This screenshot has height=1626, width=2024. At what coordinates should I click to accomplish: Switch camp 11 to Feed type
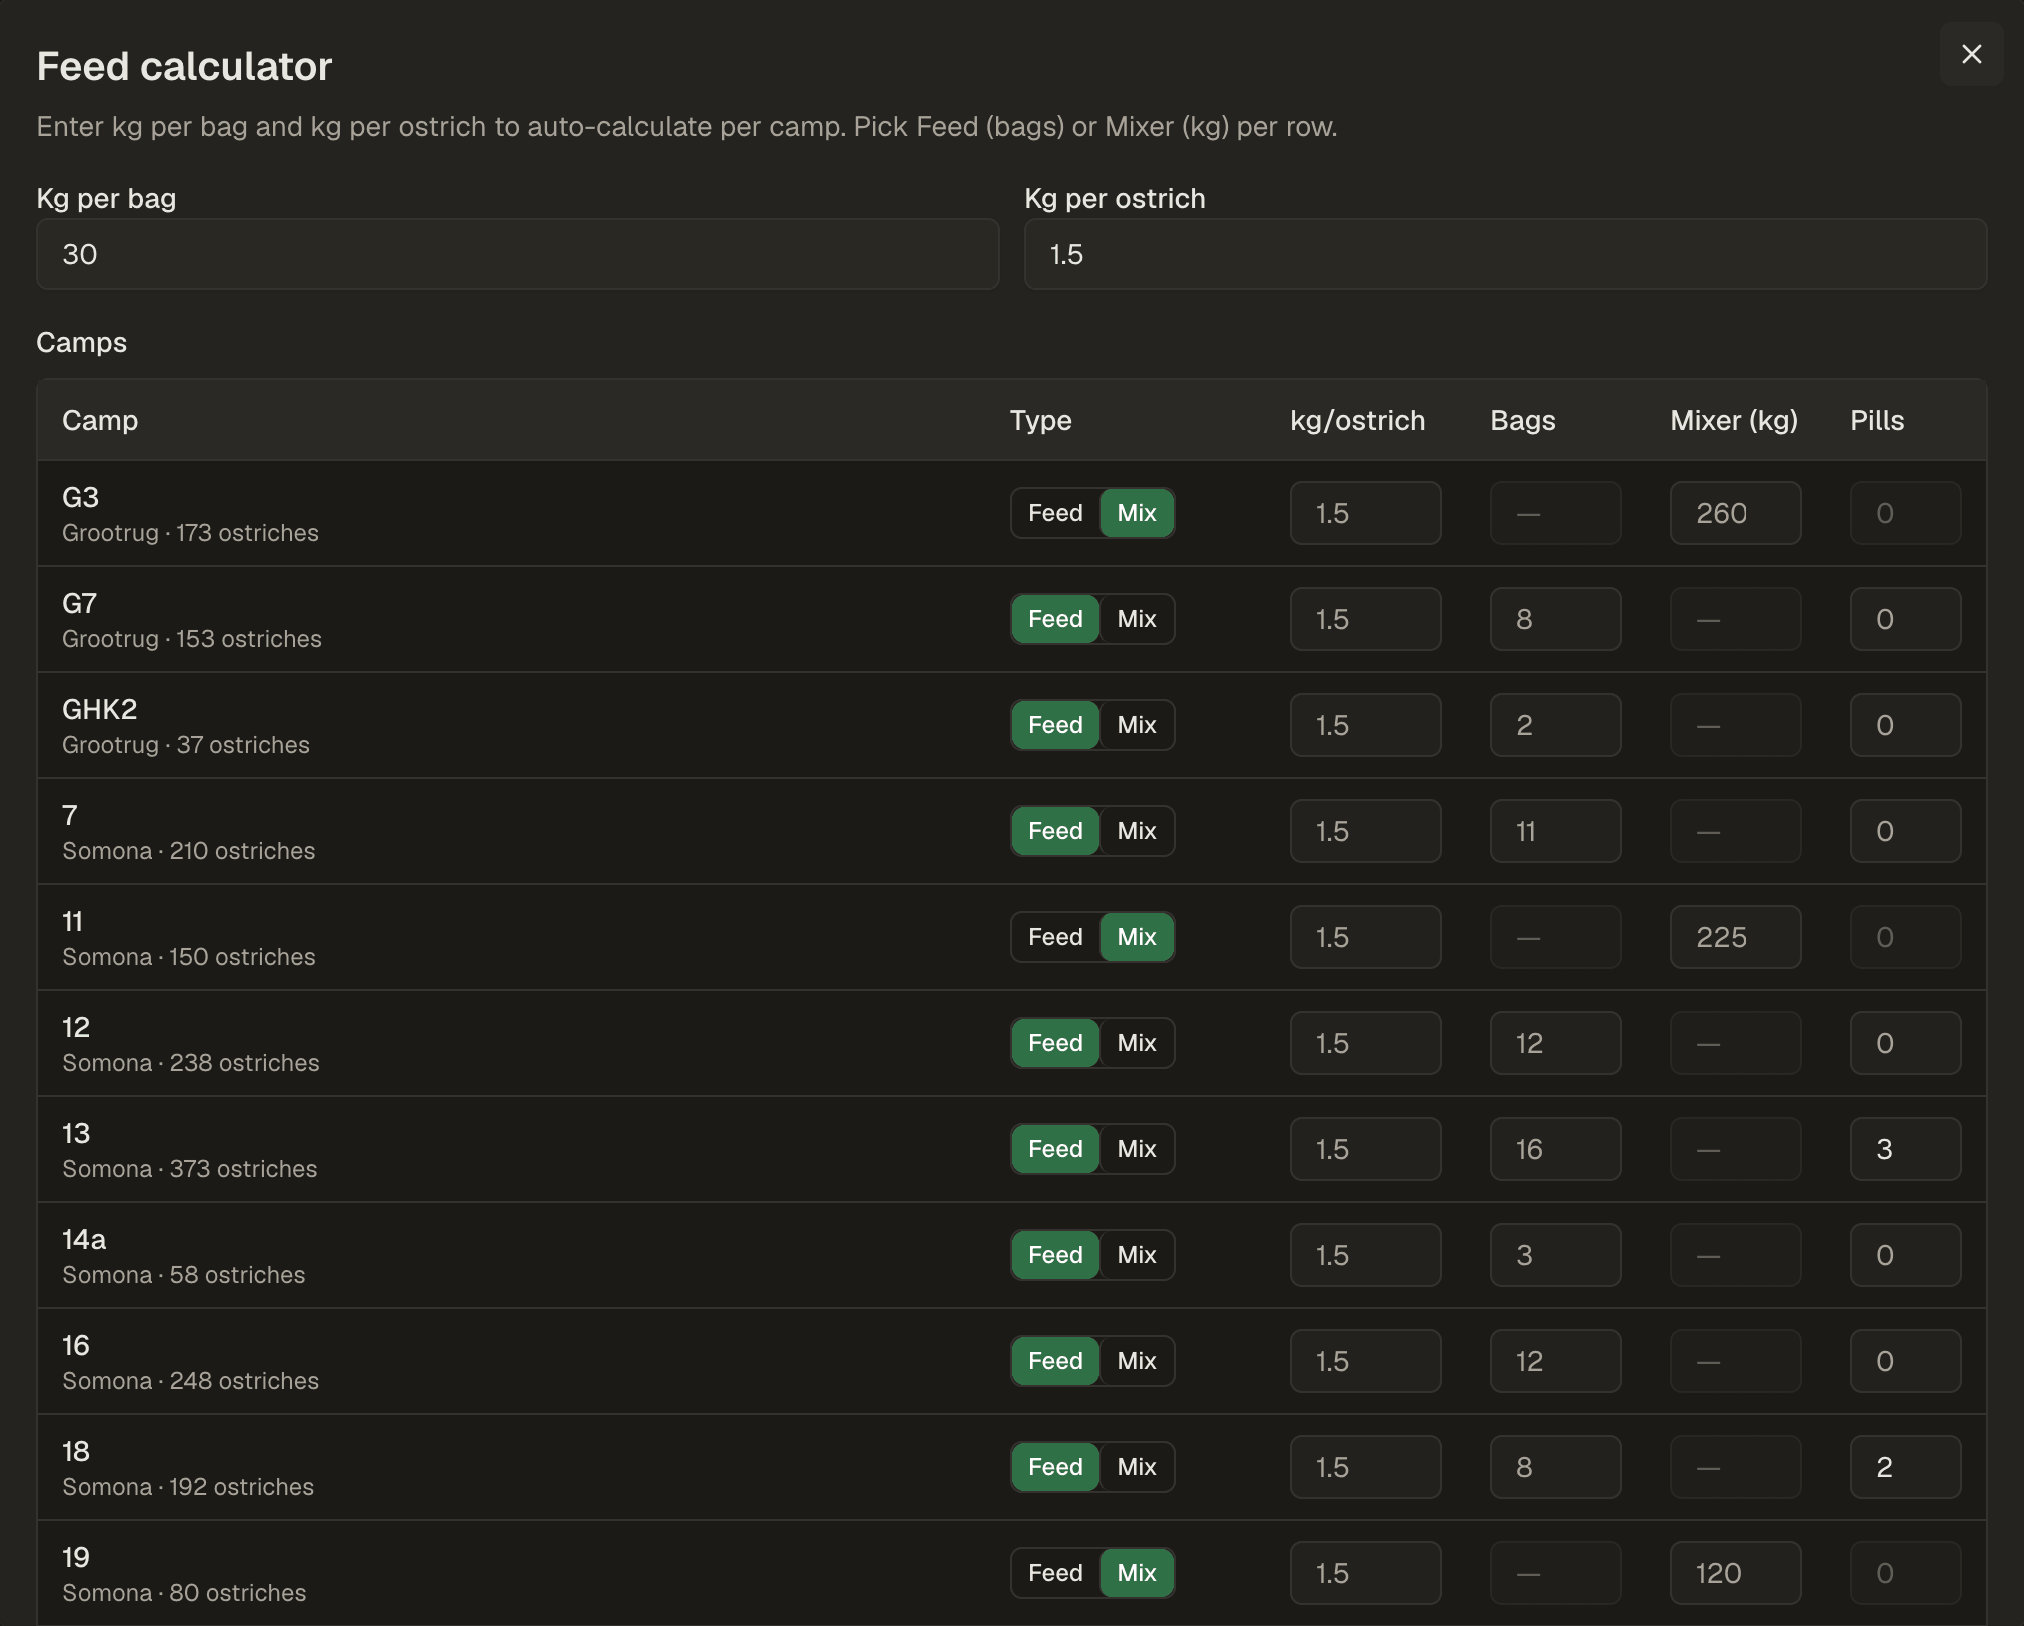(x=1055, y=937)
